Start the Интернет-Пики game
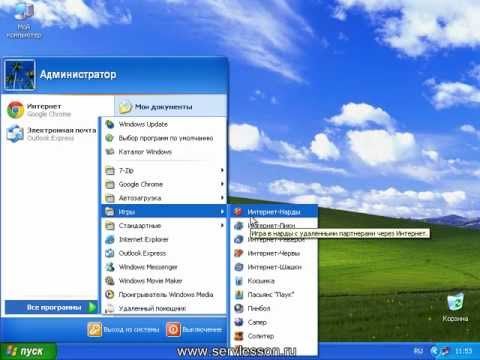480x360 pixels. (x=274, y=226)
